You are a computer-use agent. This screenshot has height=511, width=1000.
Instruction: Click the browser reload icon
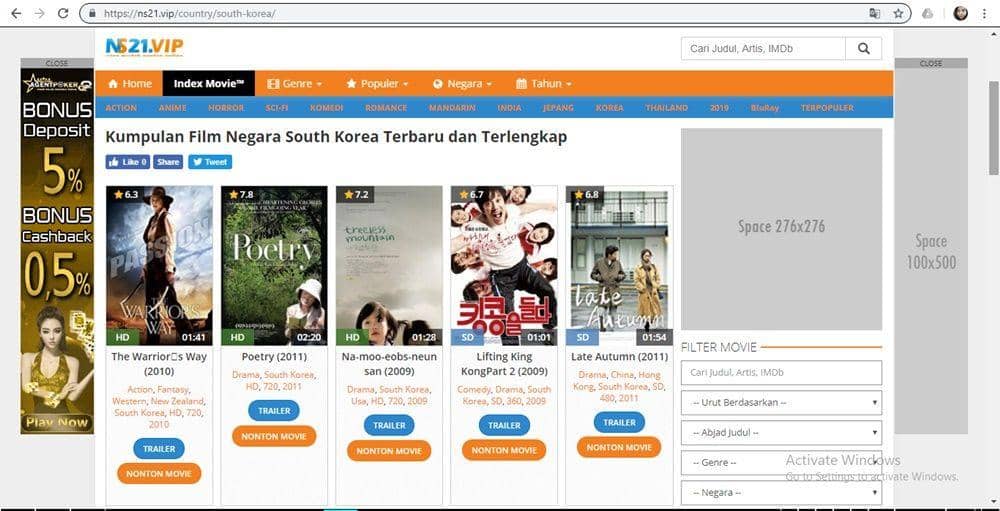[63, 14]
